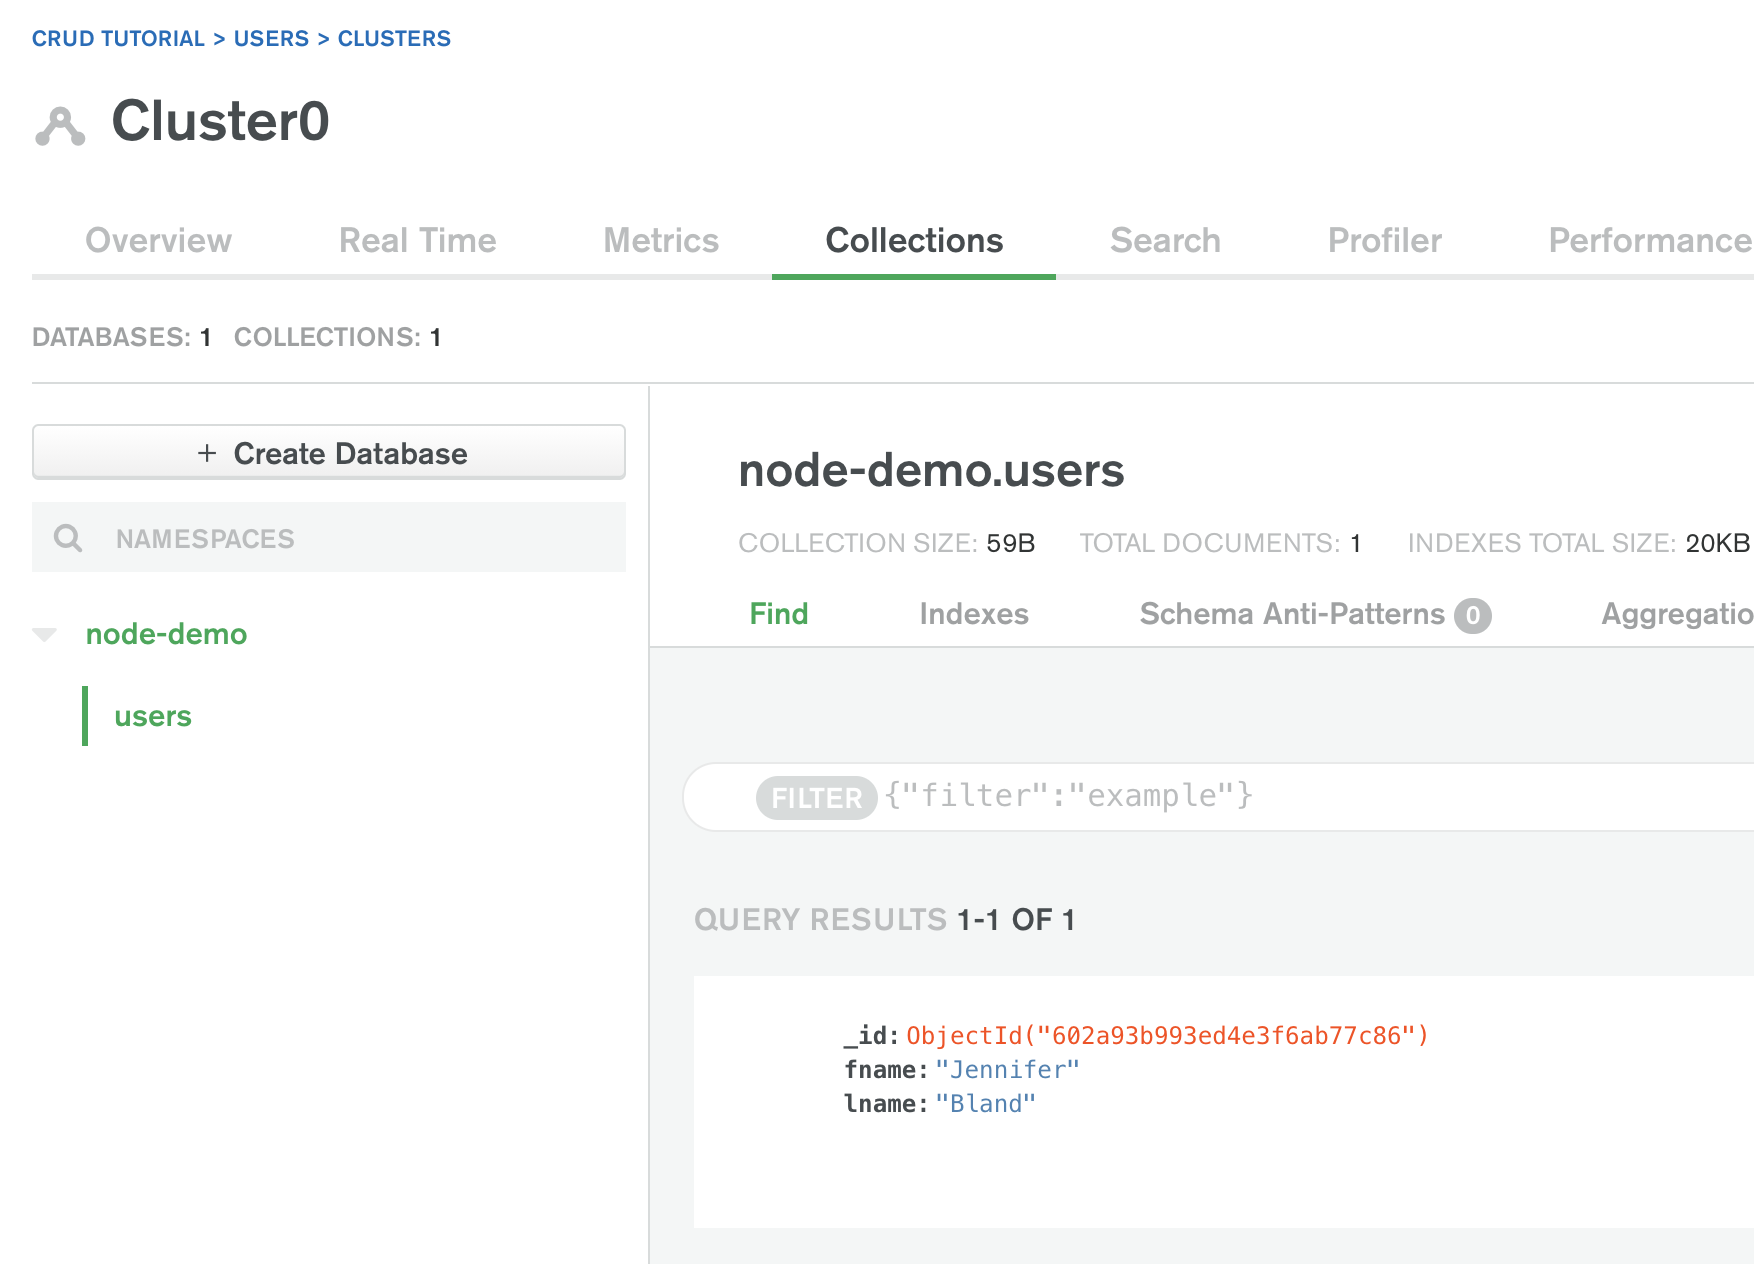
Task: Click the Cluster0 cluster icon
Action: point(60,126)
